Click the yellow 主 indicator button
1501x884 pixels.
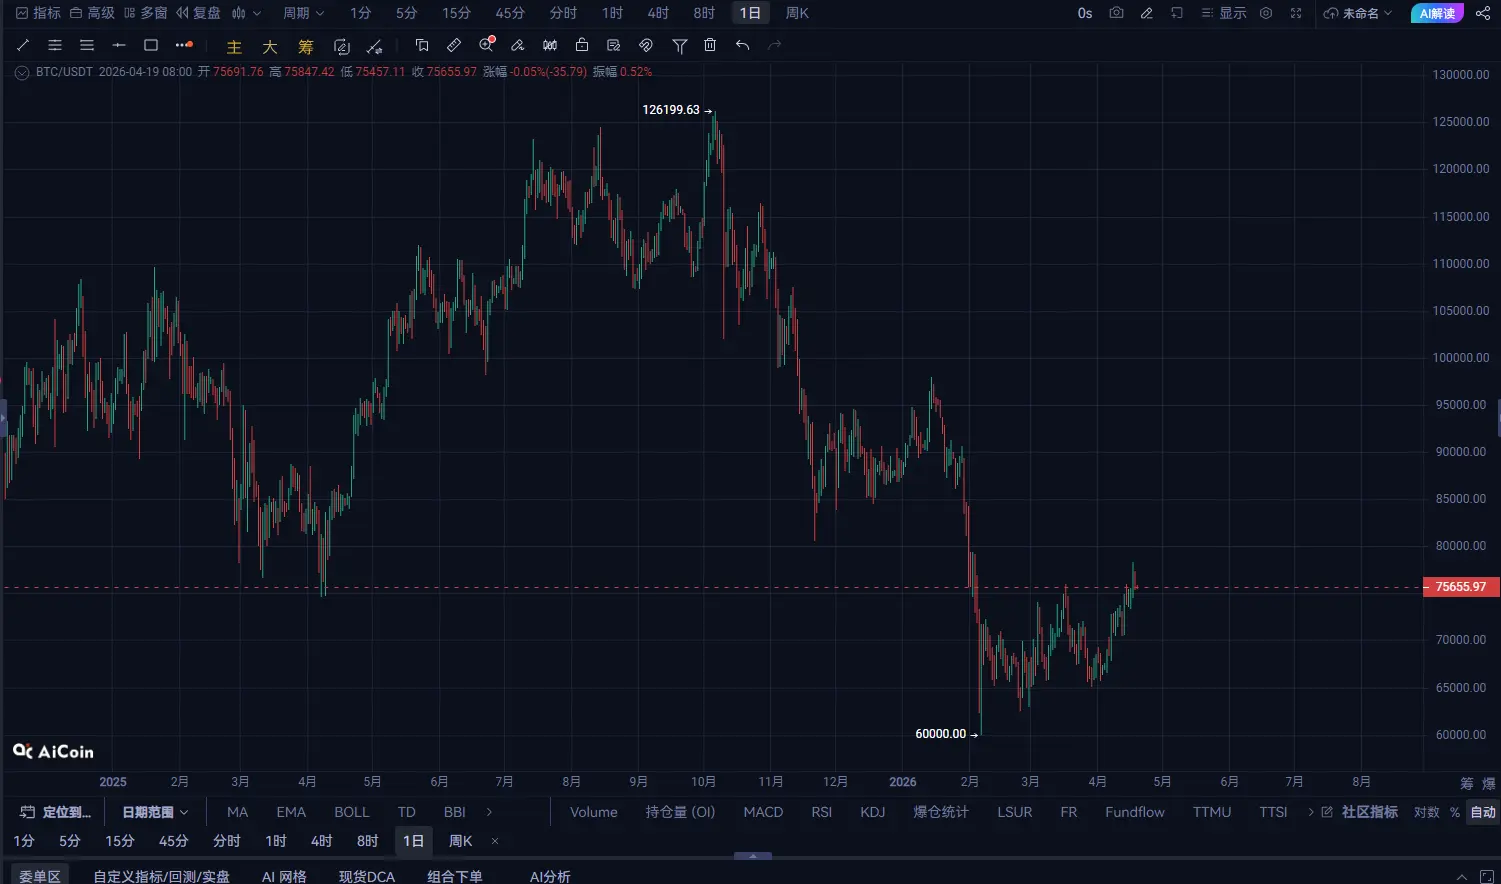tap(234, 47)
